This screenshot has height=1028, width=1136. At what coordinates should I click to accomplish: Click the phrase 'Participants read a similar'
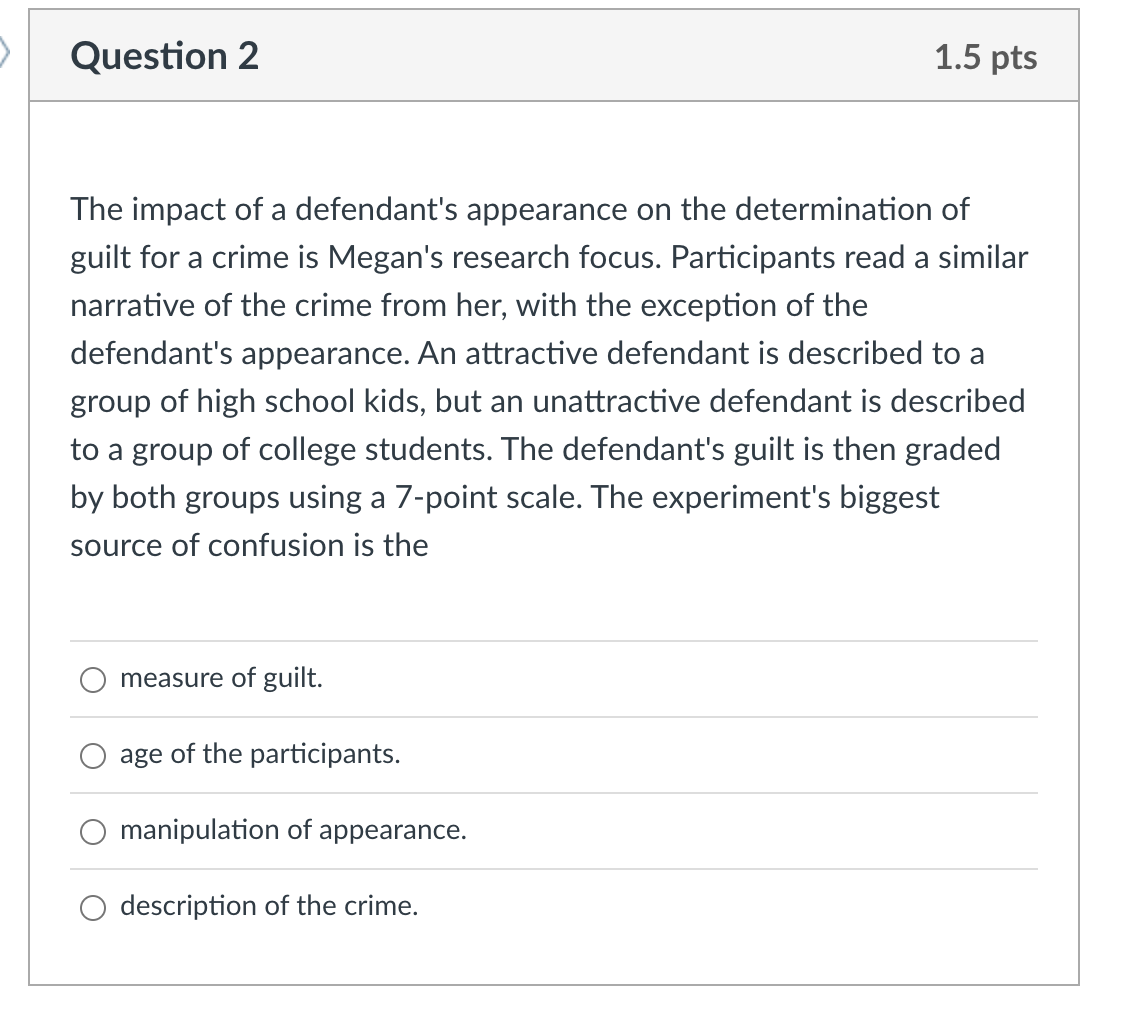[x=849, y=258]
